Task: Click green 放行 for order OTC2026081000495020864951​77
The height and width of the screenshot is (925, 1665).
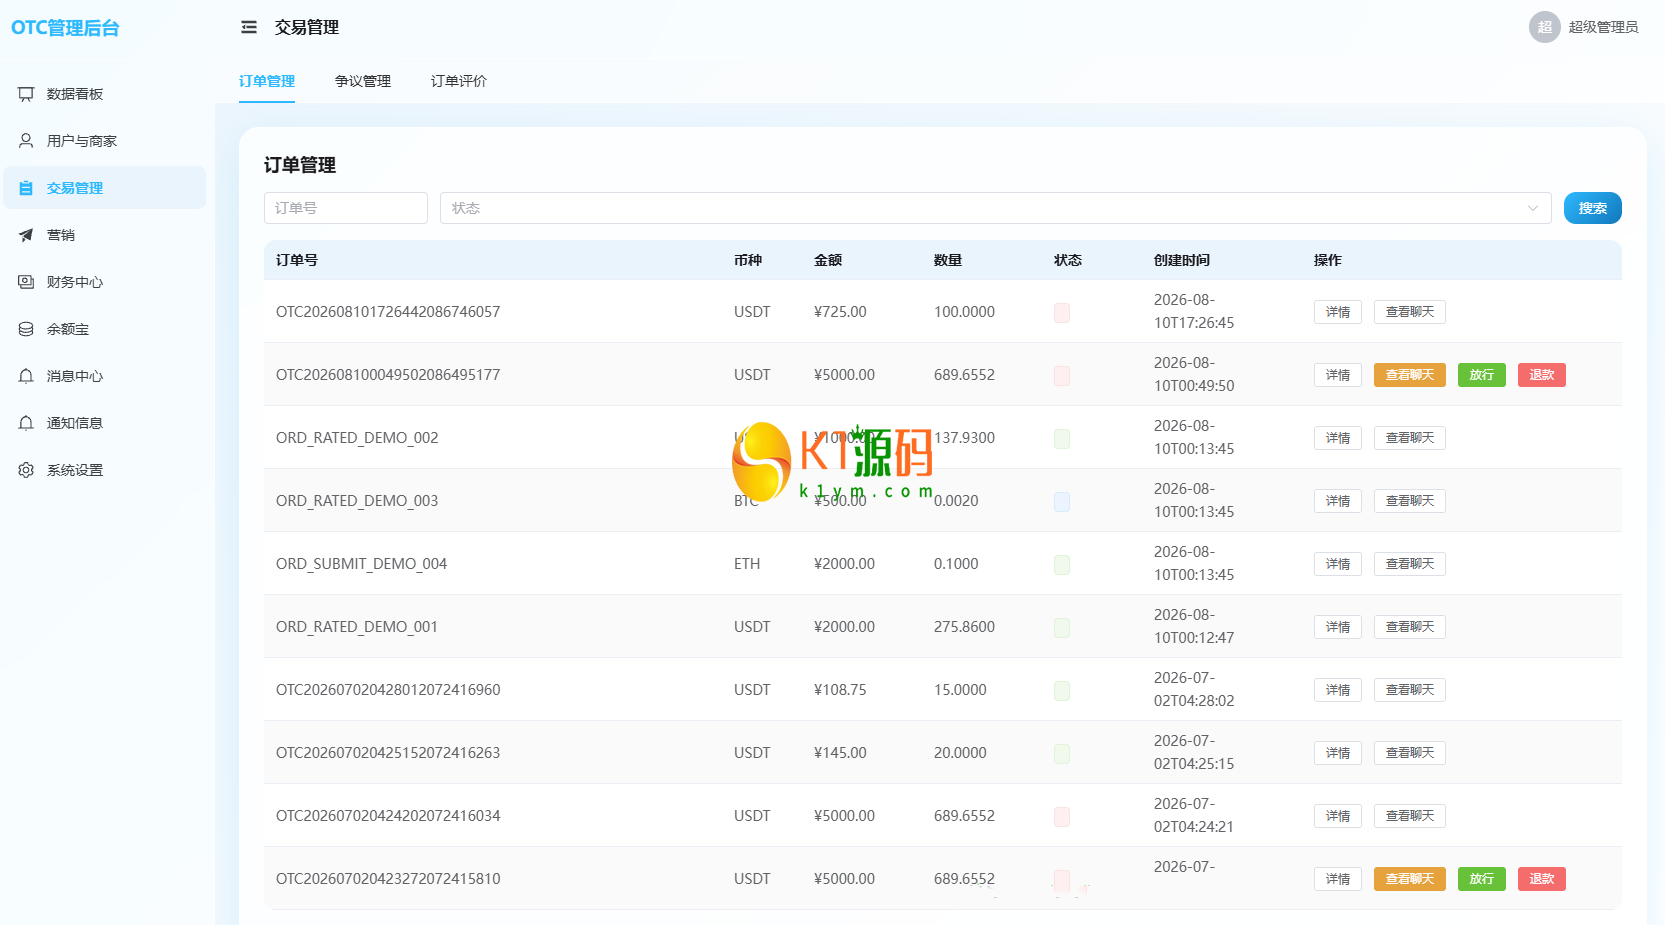Action: click(1482, 375)
